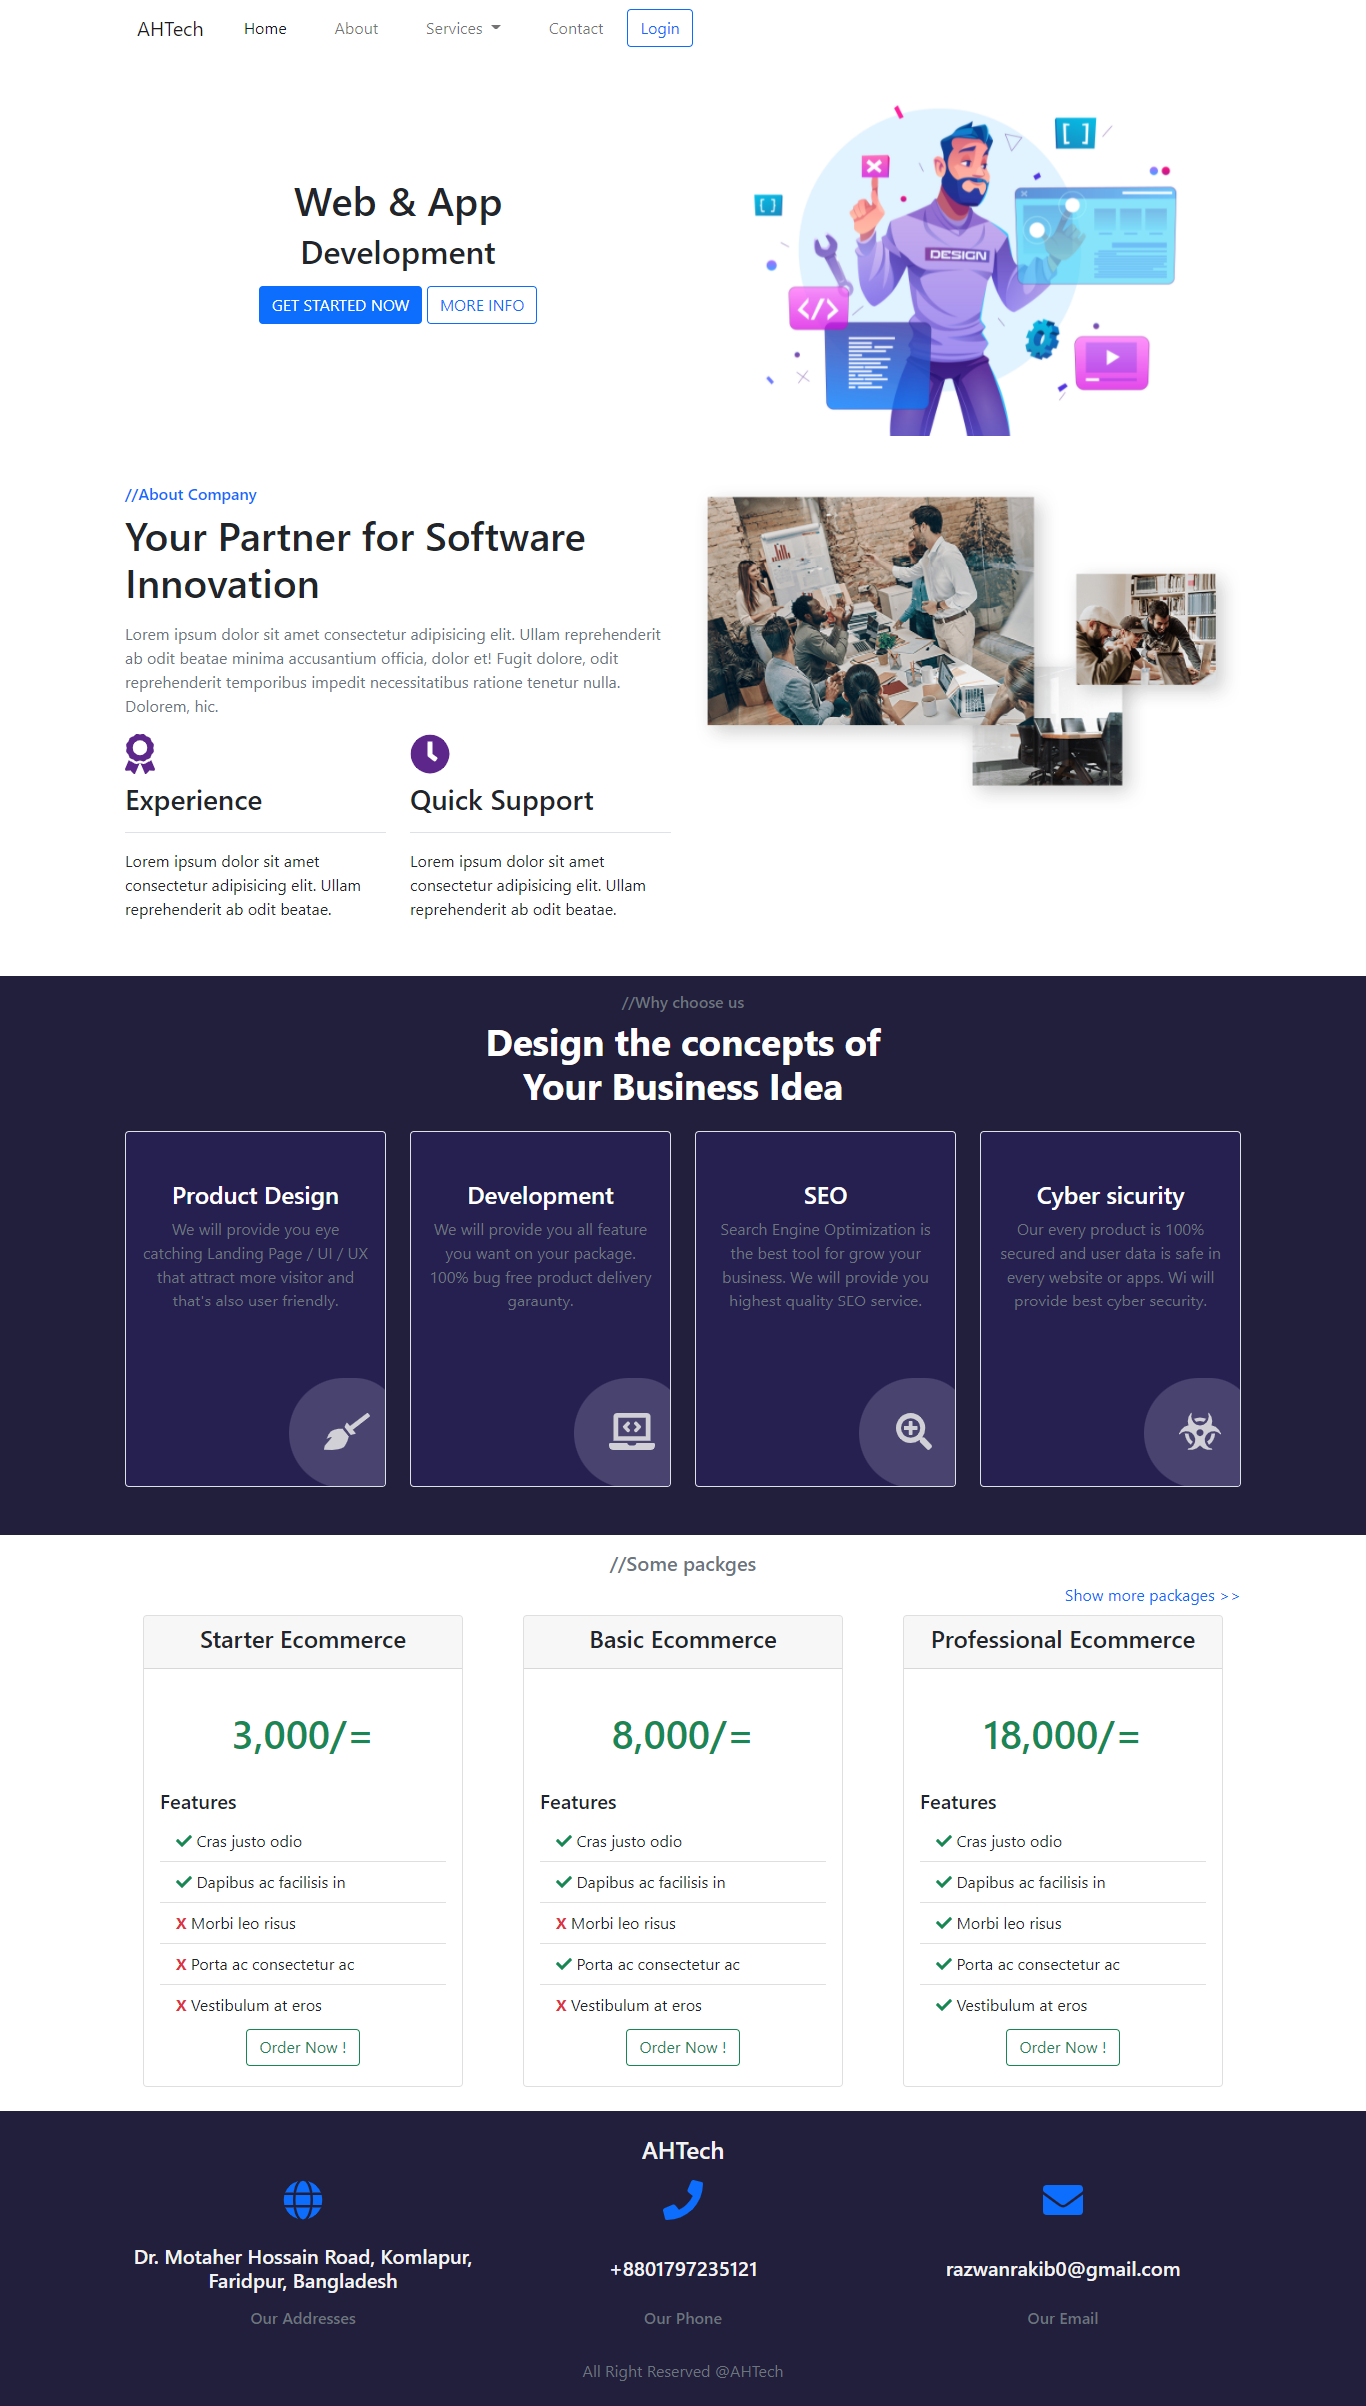
Task: Click the hero developer illustration
Action: (x=967, y=269)
